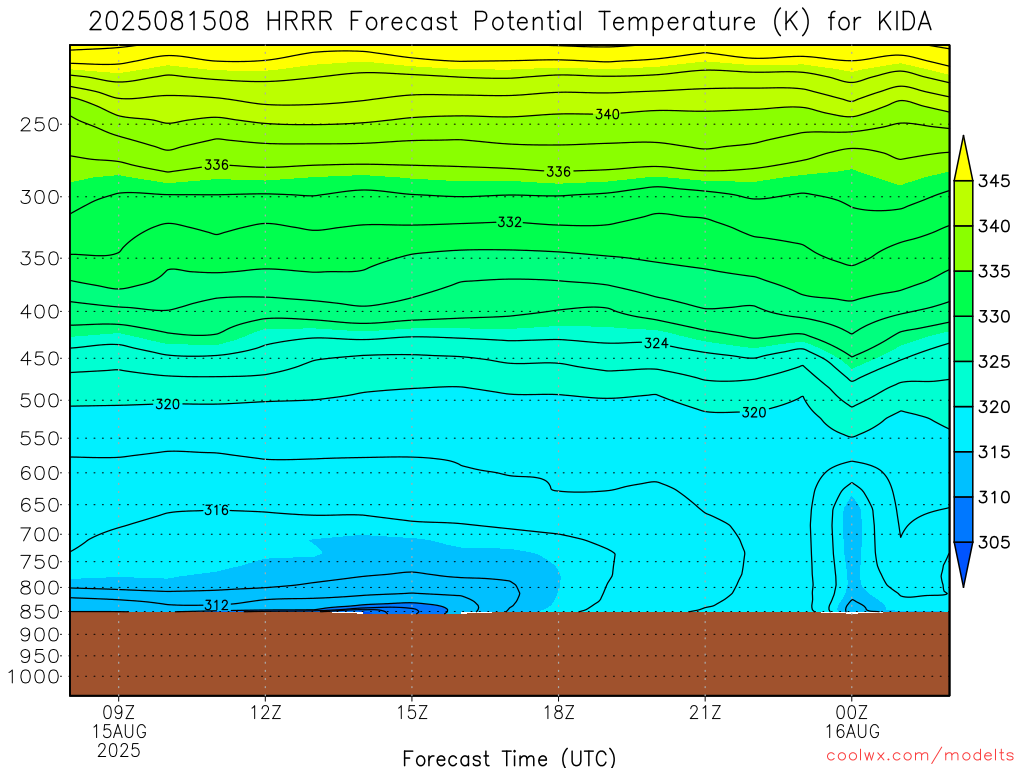Click the 320 contour label near 21Z
1024x768 pixels.
[x=754, y=413]
